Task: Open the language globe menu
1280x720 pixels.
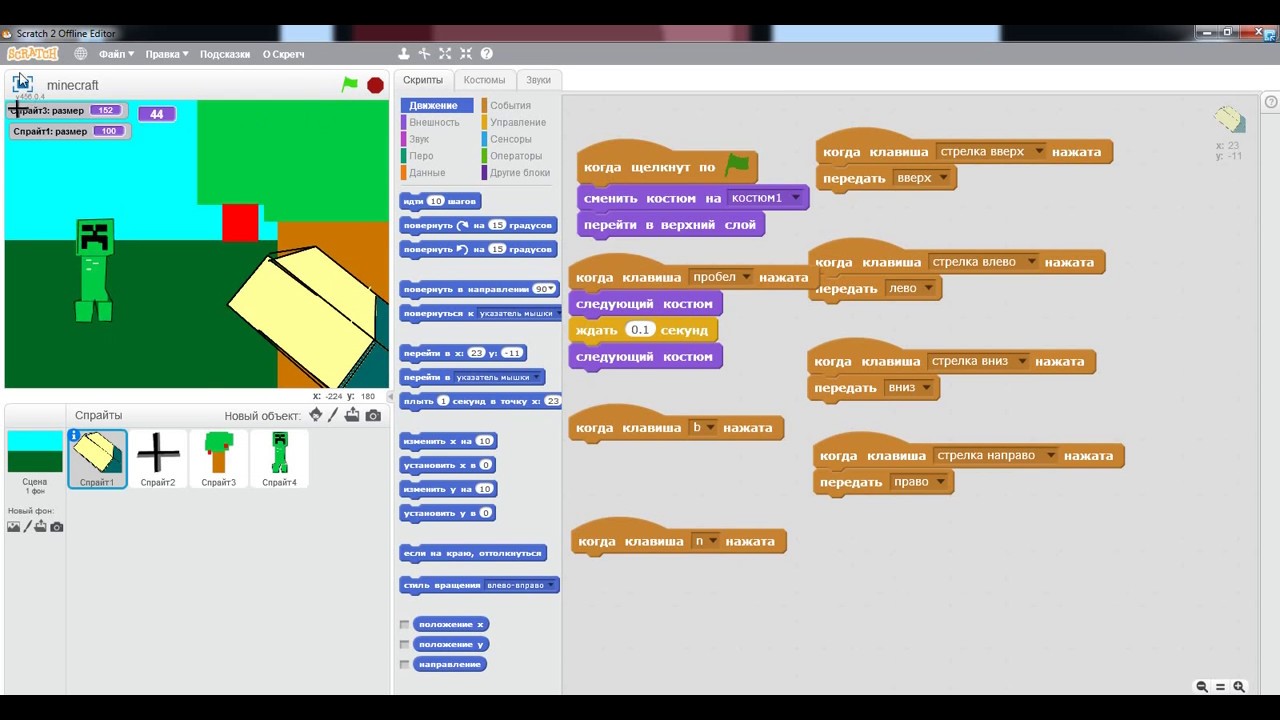Action: click(x=81, y=54)
